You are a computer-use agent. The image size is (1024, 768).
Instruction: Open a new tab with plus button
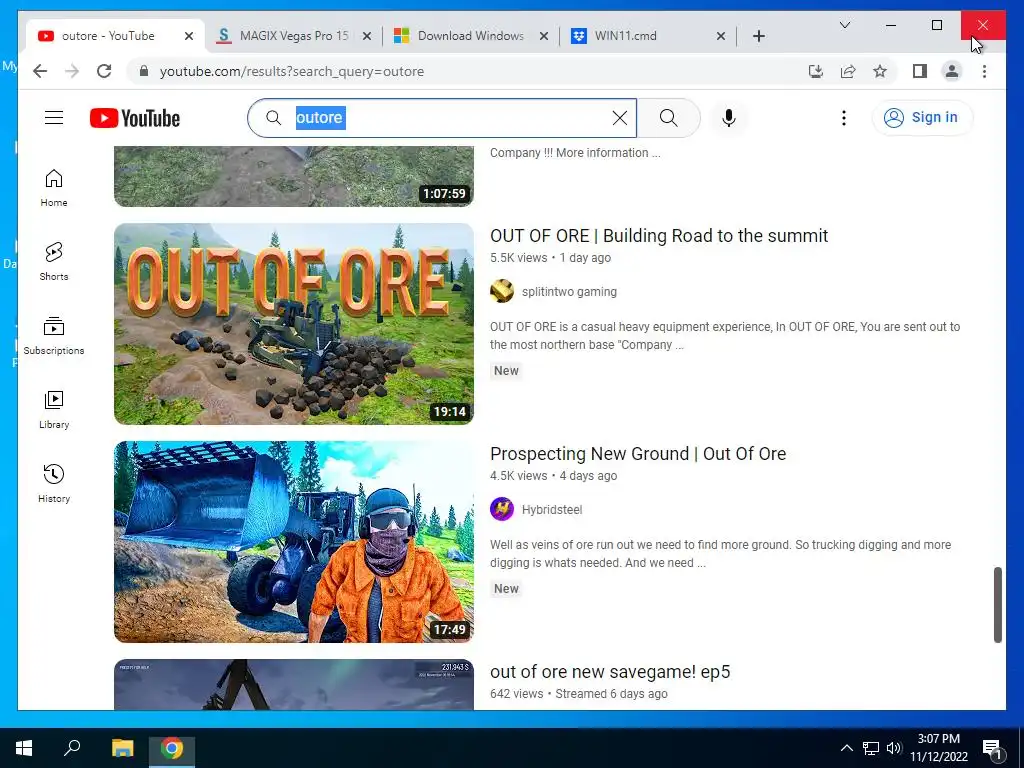tap(758, 36)
